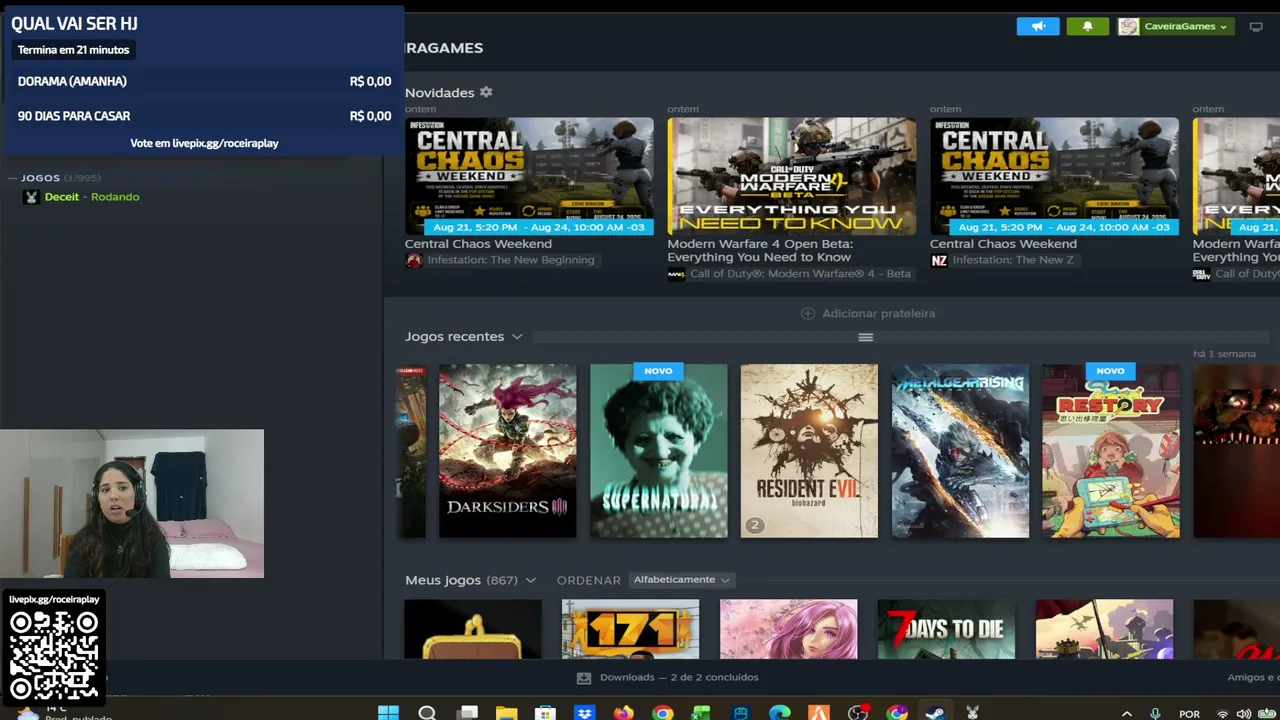Open the volume control in the system tray
The height and width of the screenshot is (720, 1280).
click(1243, 714)
